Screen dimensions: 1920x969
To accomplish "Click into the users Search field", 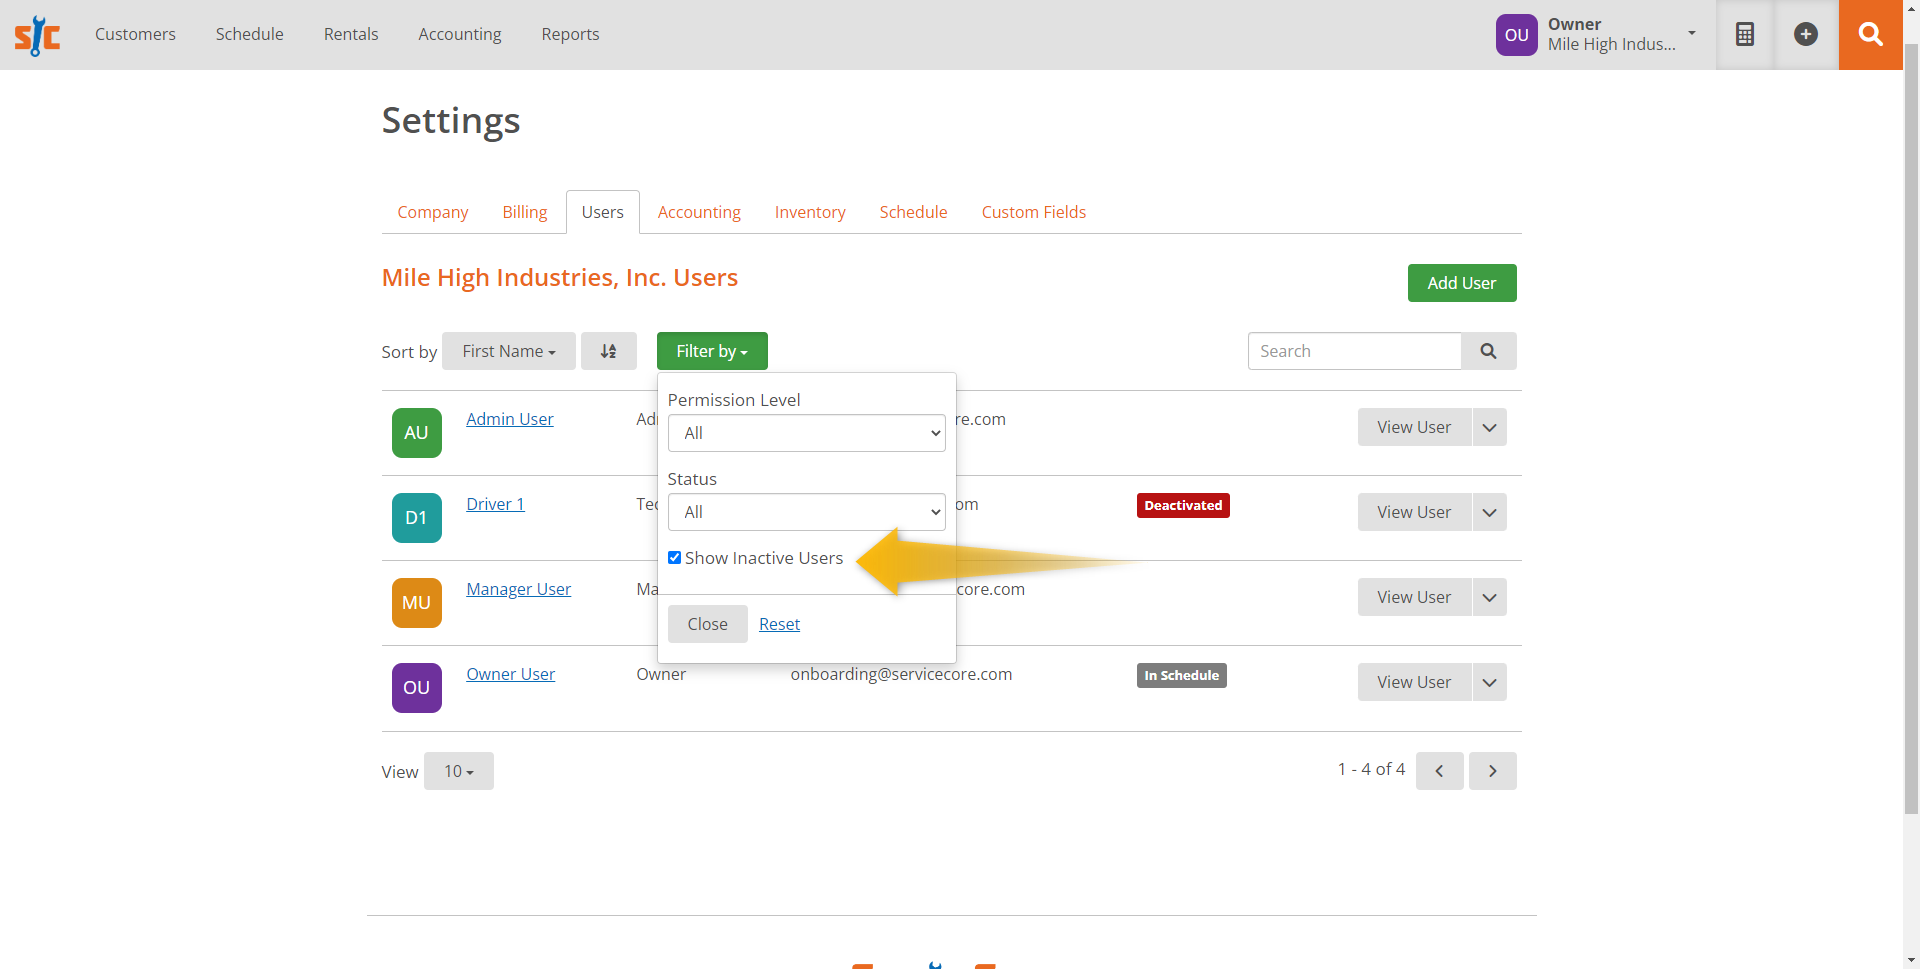I will 1355,351.
